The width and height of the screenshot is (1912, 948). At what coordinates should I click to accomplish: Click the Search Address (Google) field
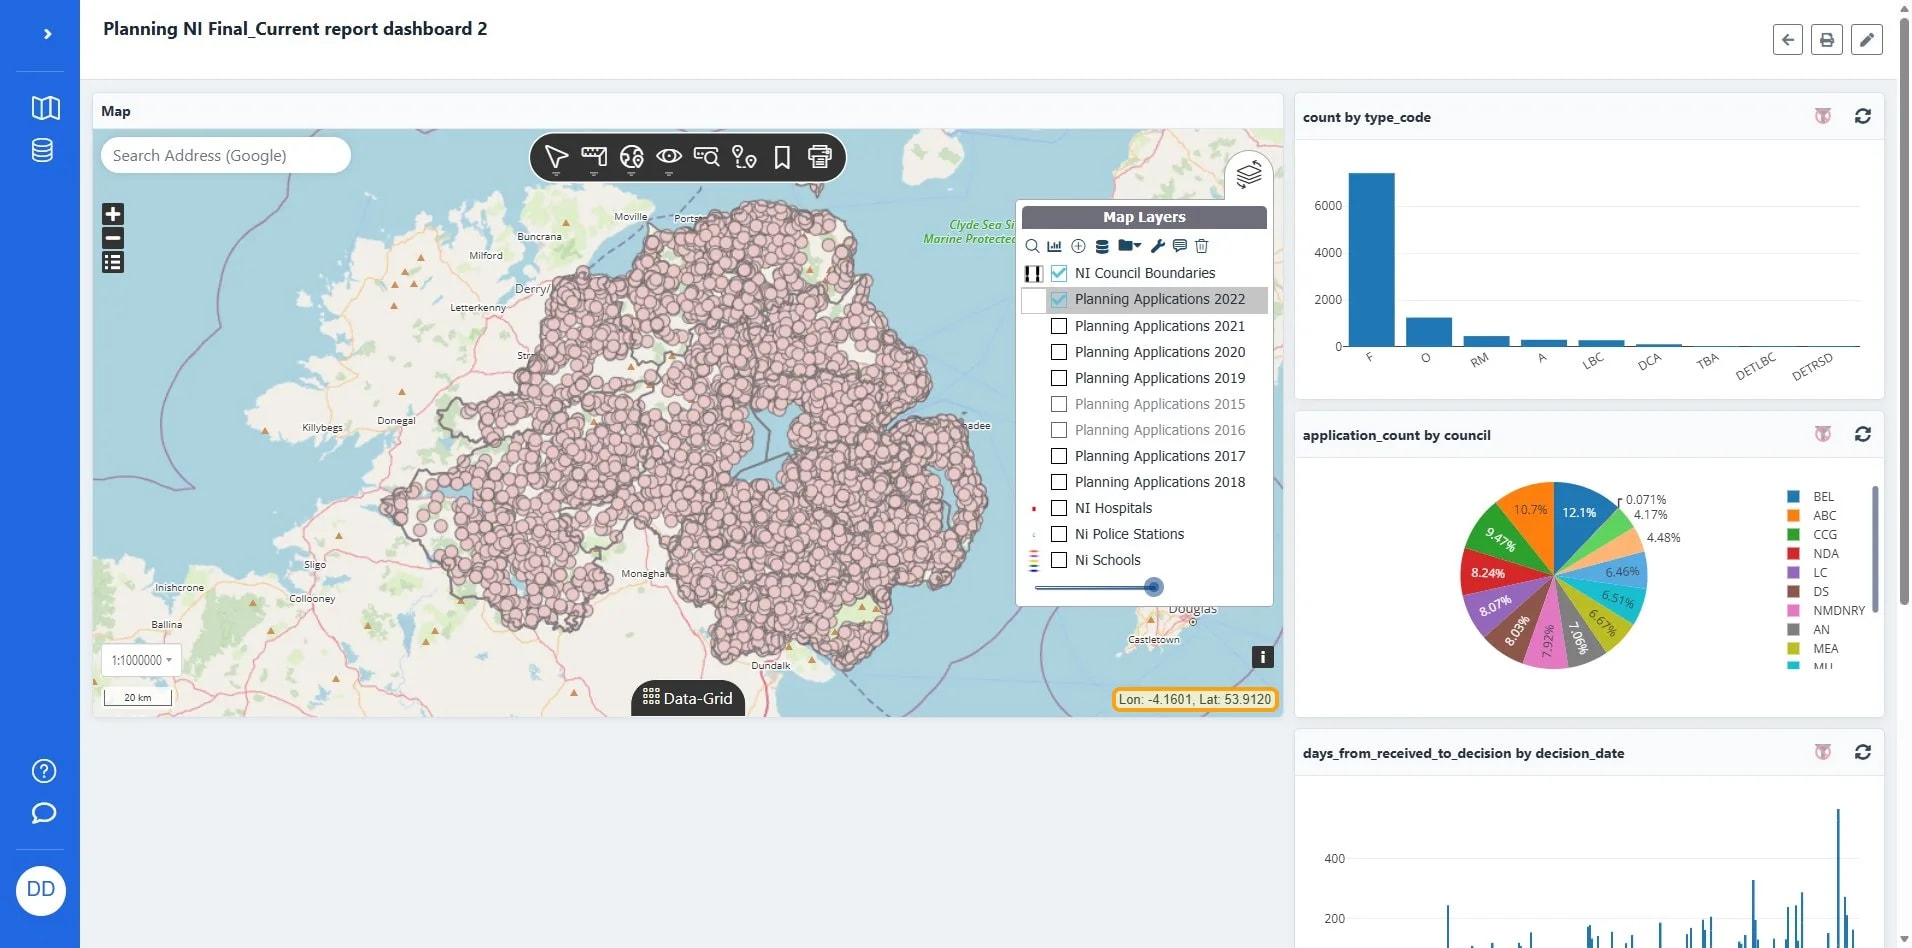[226, 156]
